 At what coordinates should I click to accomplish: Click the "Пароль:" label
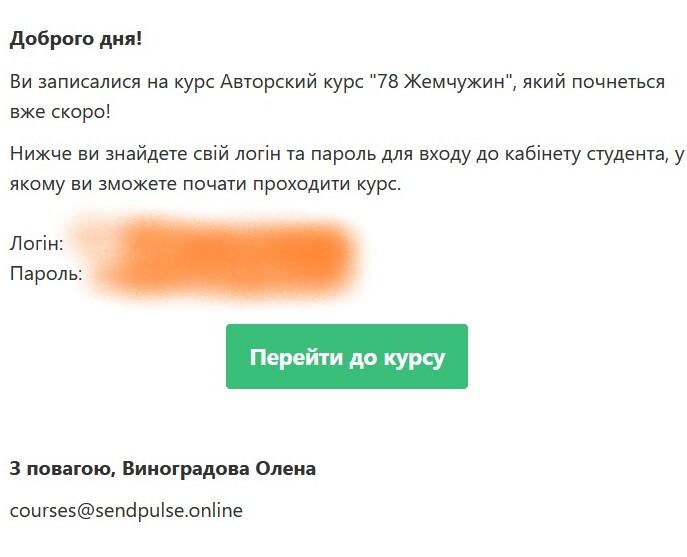(x=46, y=272)
